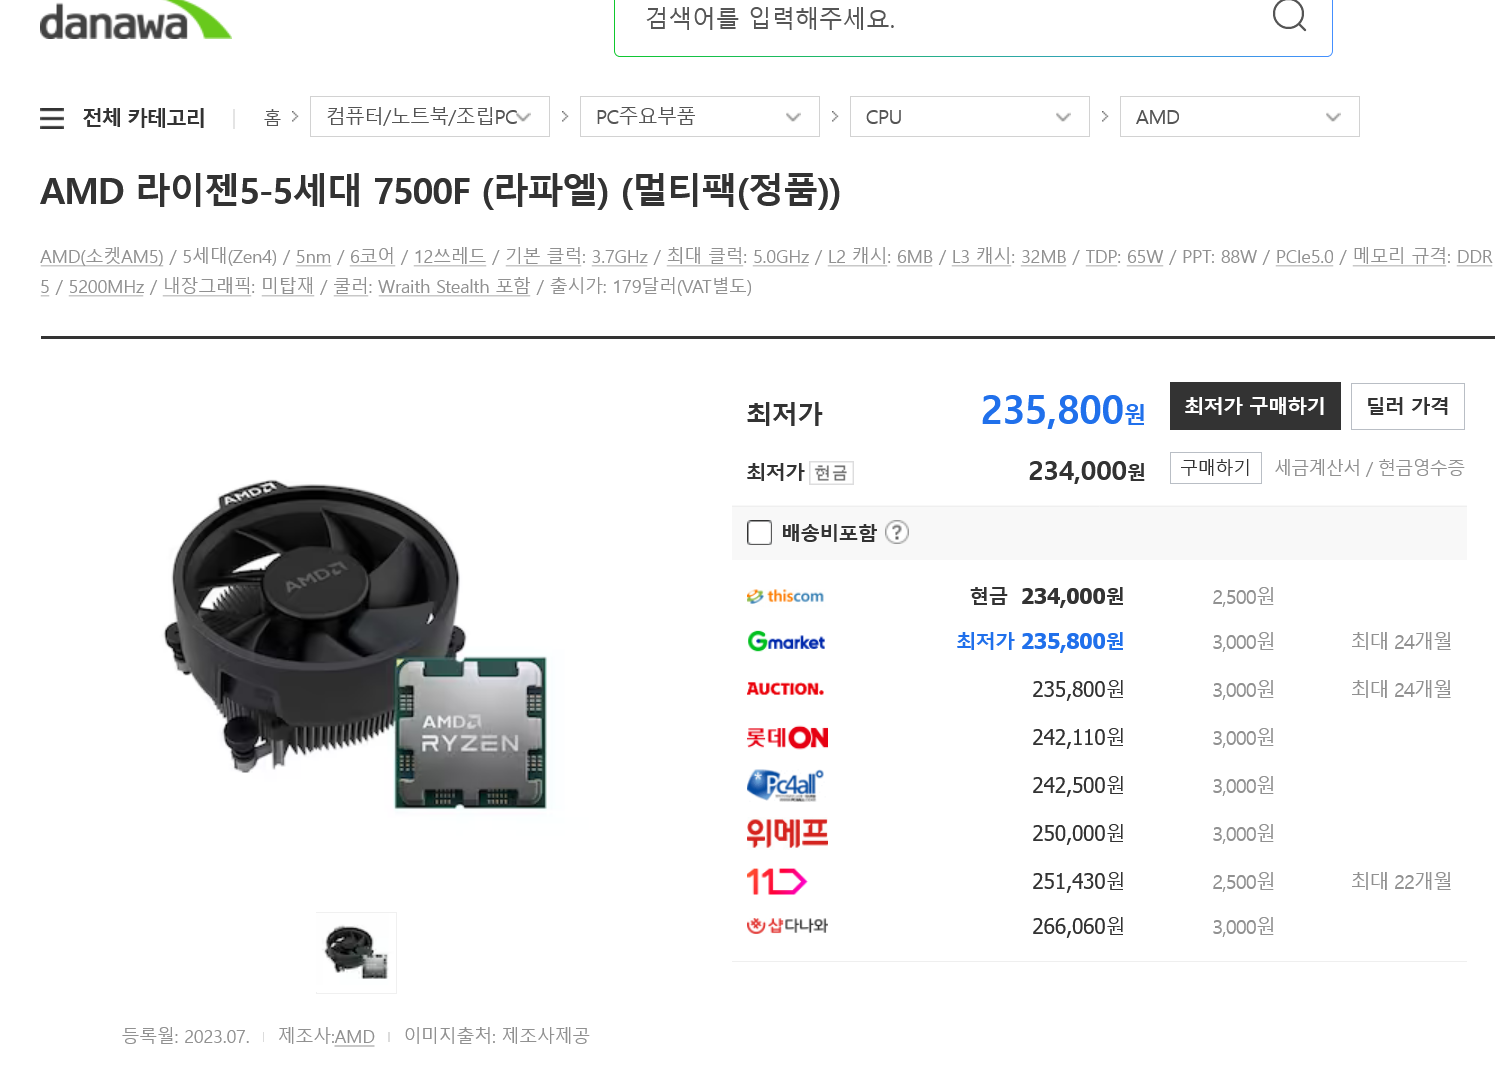Click the search magnifier icon
Screen dimensions: 1495x1074
1289,14
